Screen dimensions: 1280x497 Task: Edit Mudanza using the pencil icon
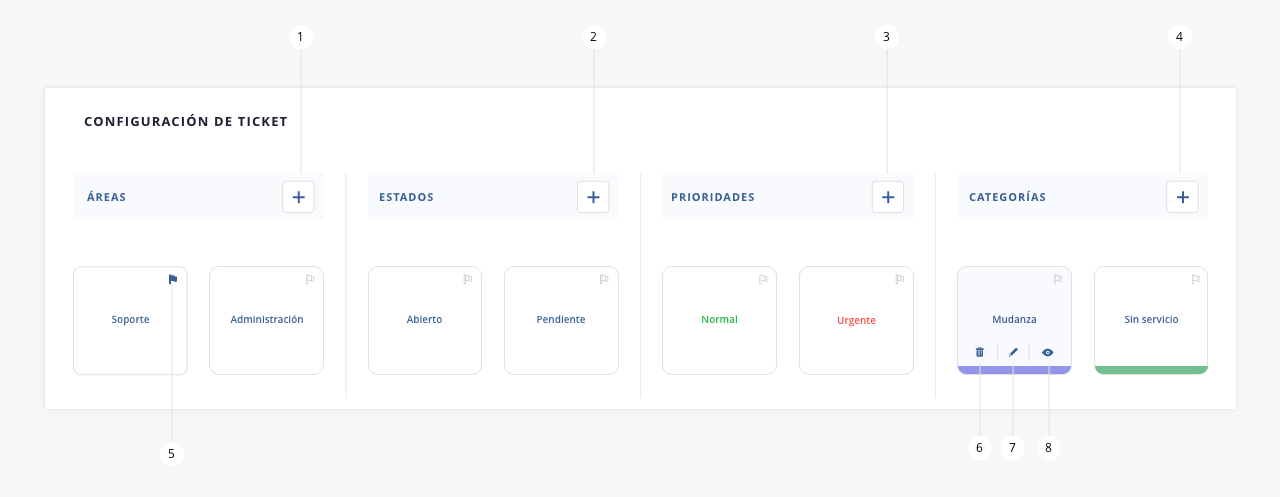(1013, 352)
